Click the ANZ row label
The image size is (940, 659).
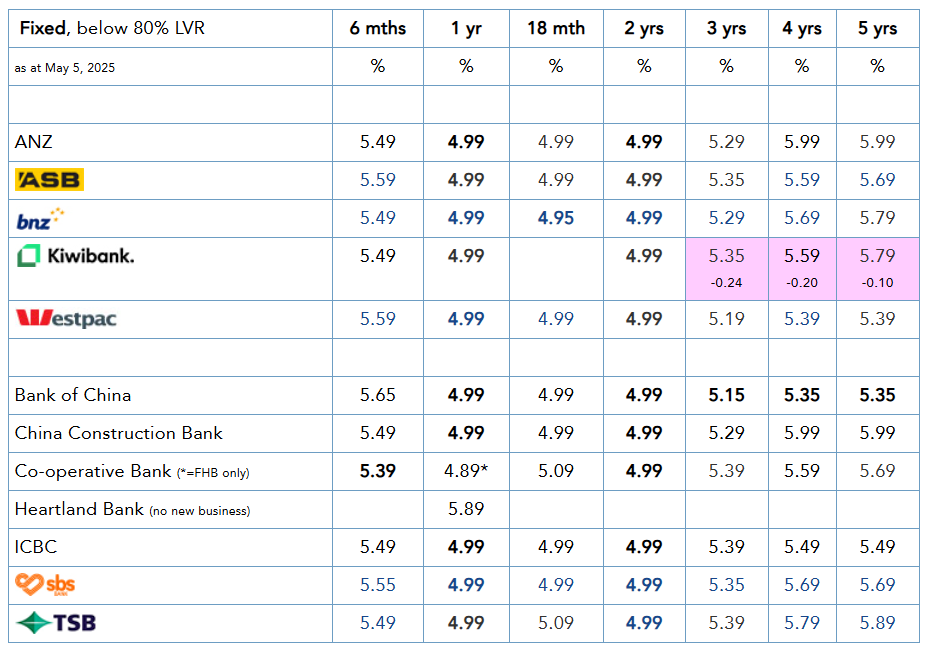tap(34, 142)
